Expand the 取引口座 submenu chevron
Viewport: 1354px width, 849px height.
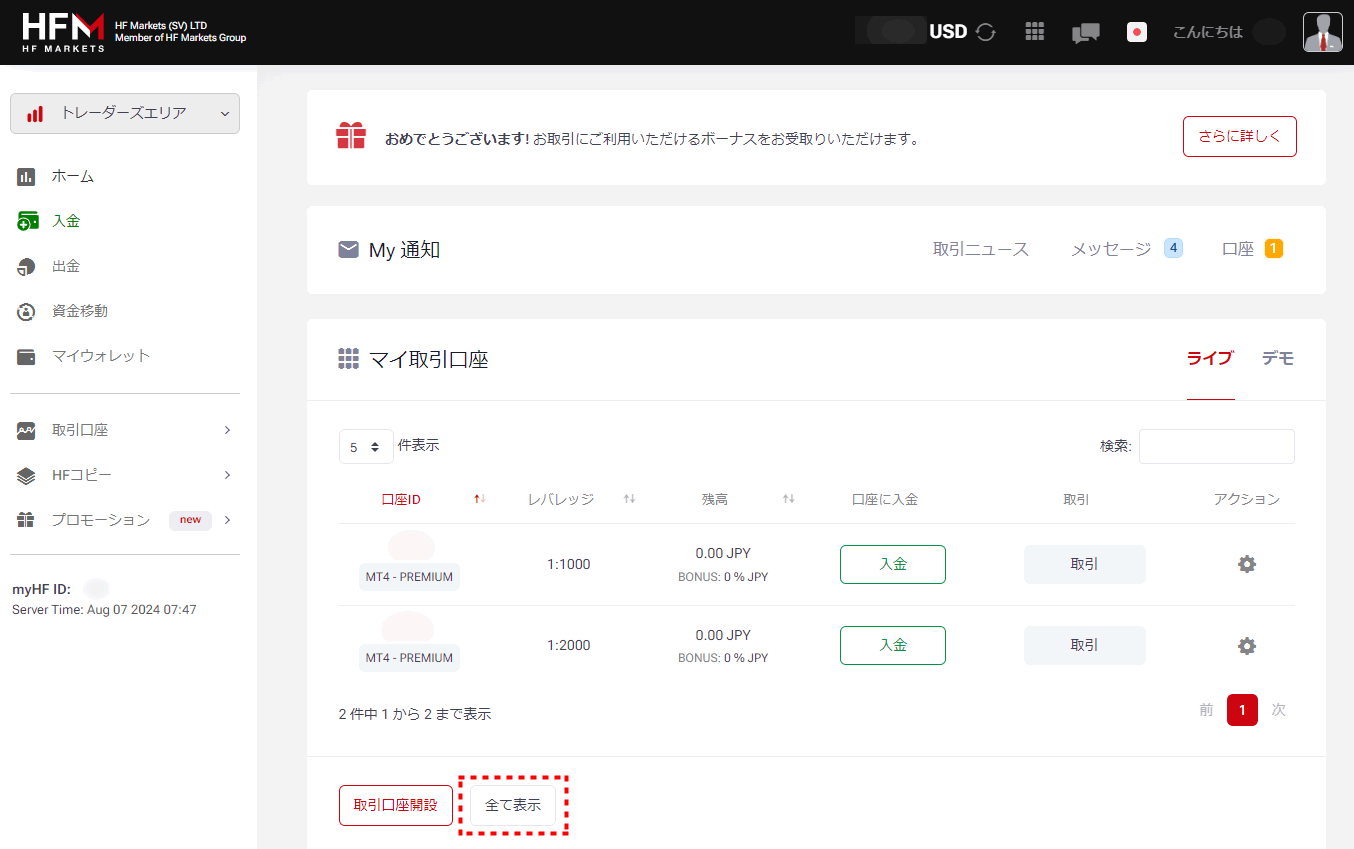pos(228,430)
